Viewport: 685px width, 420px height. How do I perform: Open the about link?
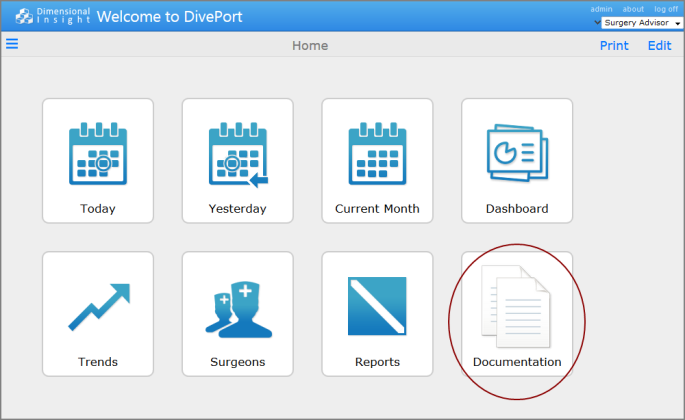point(633,9)
